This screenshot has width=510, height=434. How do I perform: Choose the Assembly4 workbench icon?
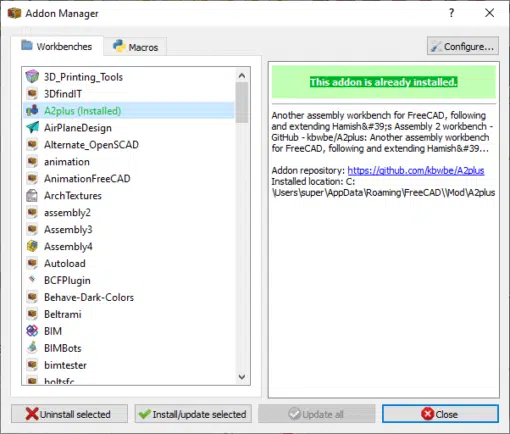[x=32, y=246]
